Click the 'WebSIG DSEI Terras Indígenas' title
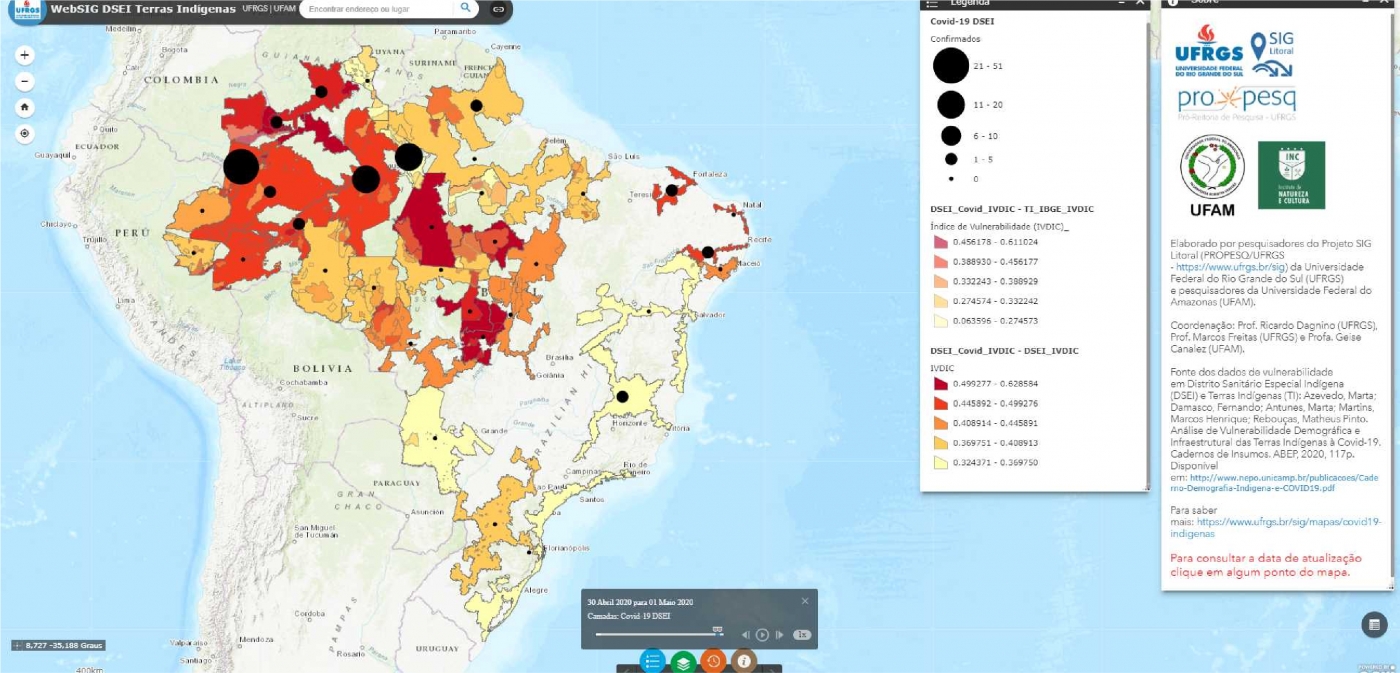The height and width of the screenshot is (673, 1400). point(142,8)
